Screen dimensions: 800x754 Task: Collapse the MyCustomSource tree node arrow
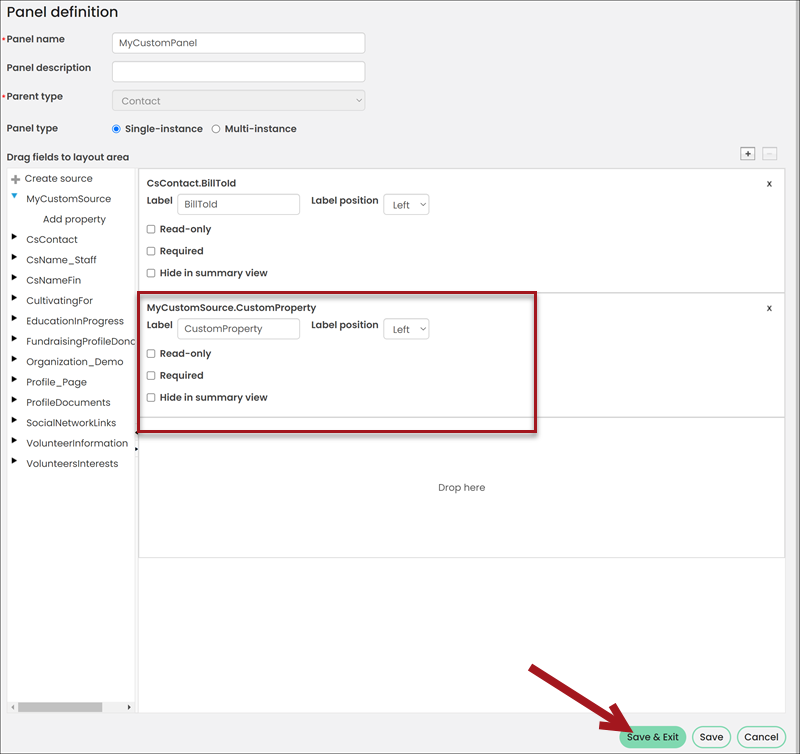click(14, 196)
